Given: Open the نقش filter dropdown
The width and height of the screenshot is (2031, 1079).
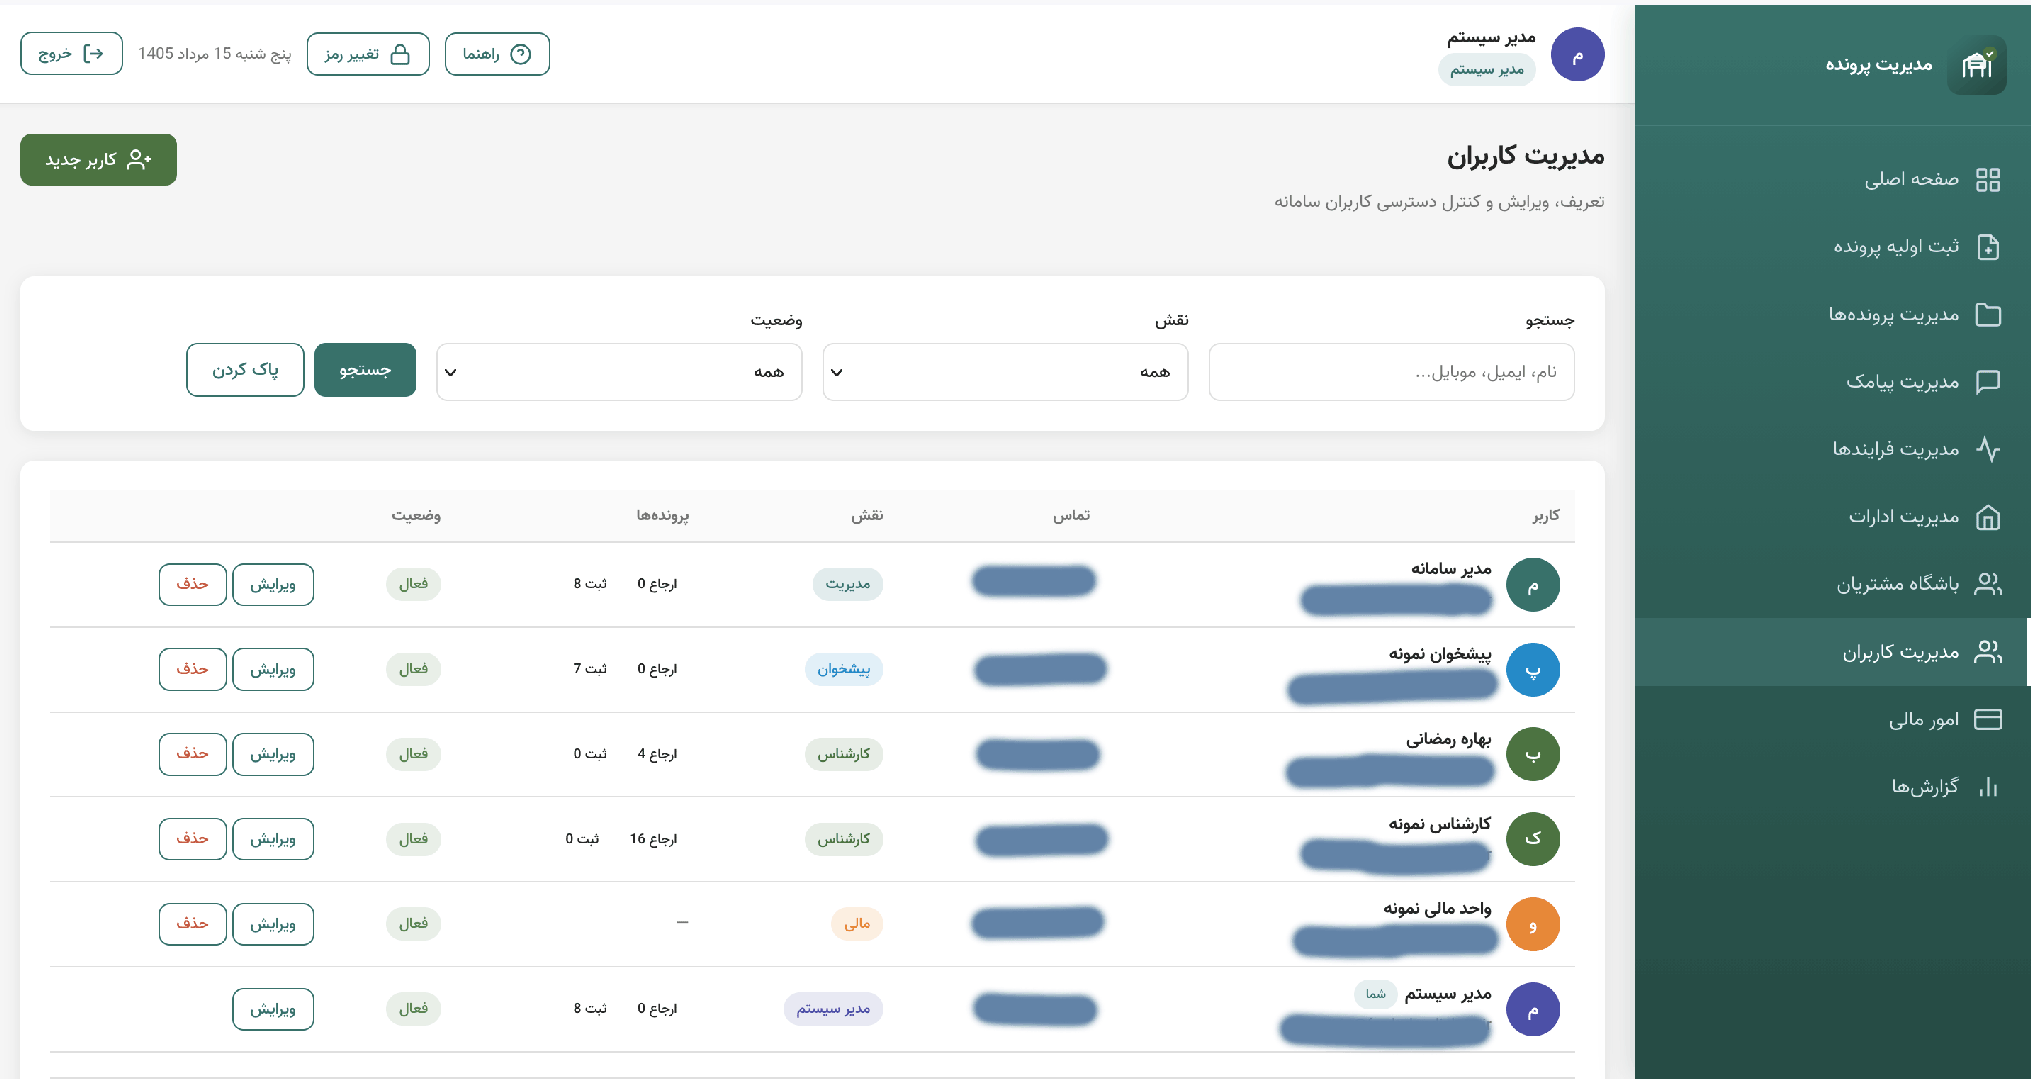Looking at the screenshot, I should click(x=1005, y=372).
